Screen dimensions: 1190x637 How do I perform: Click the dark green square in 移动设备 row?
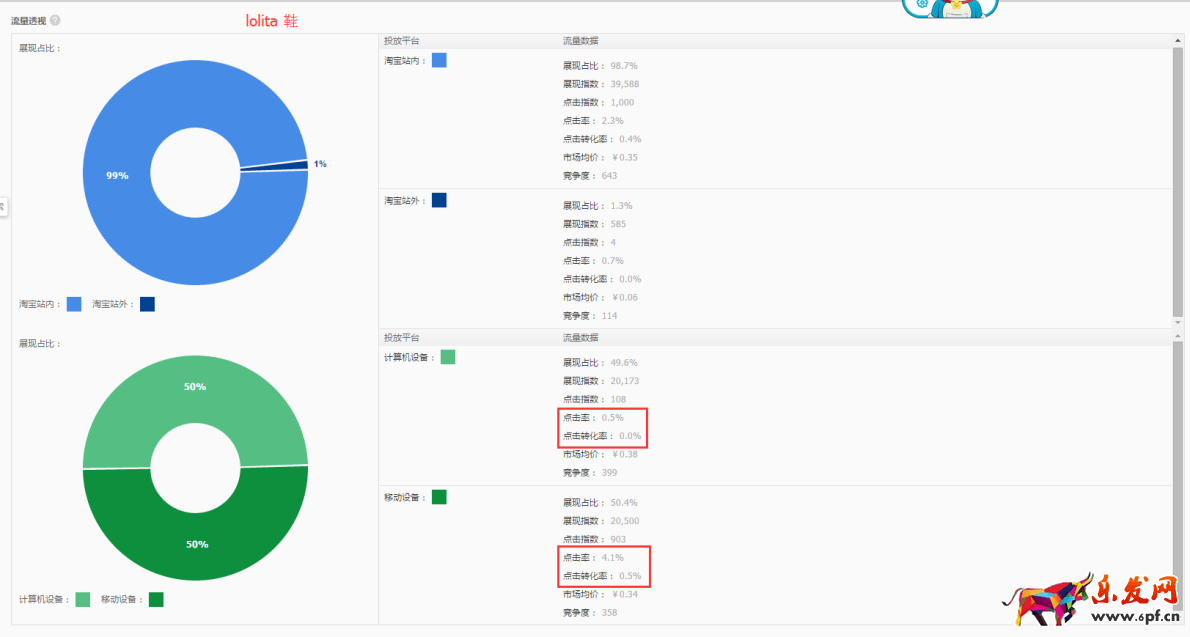439,497
